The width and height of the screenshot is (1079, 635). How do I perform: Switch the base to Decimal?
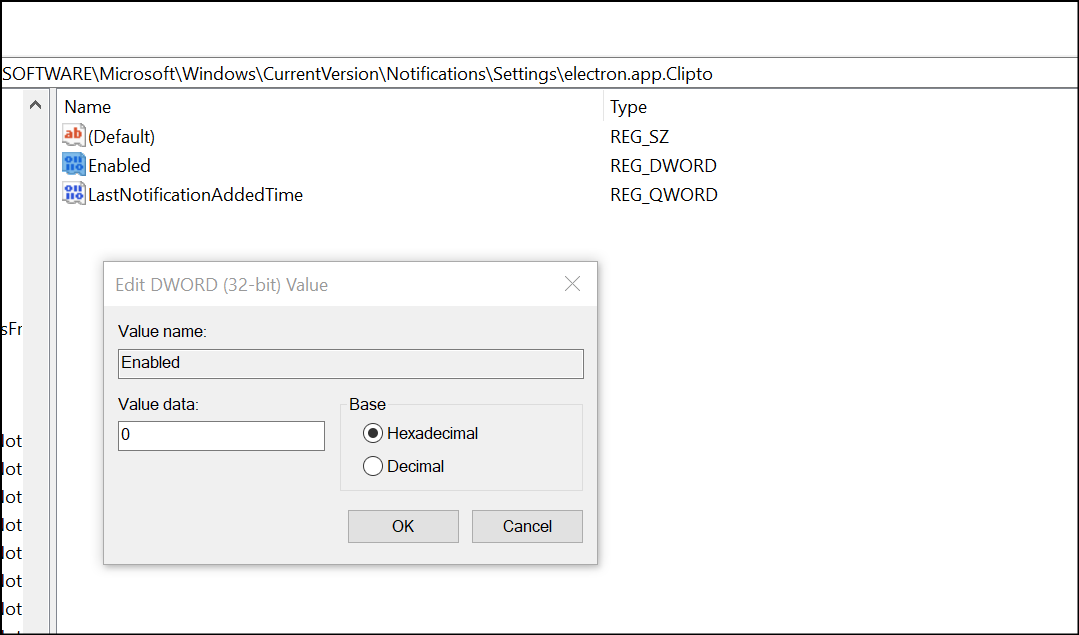coord(373,465)
